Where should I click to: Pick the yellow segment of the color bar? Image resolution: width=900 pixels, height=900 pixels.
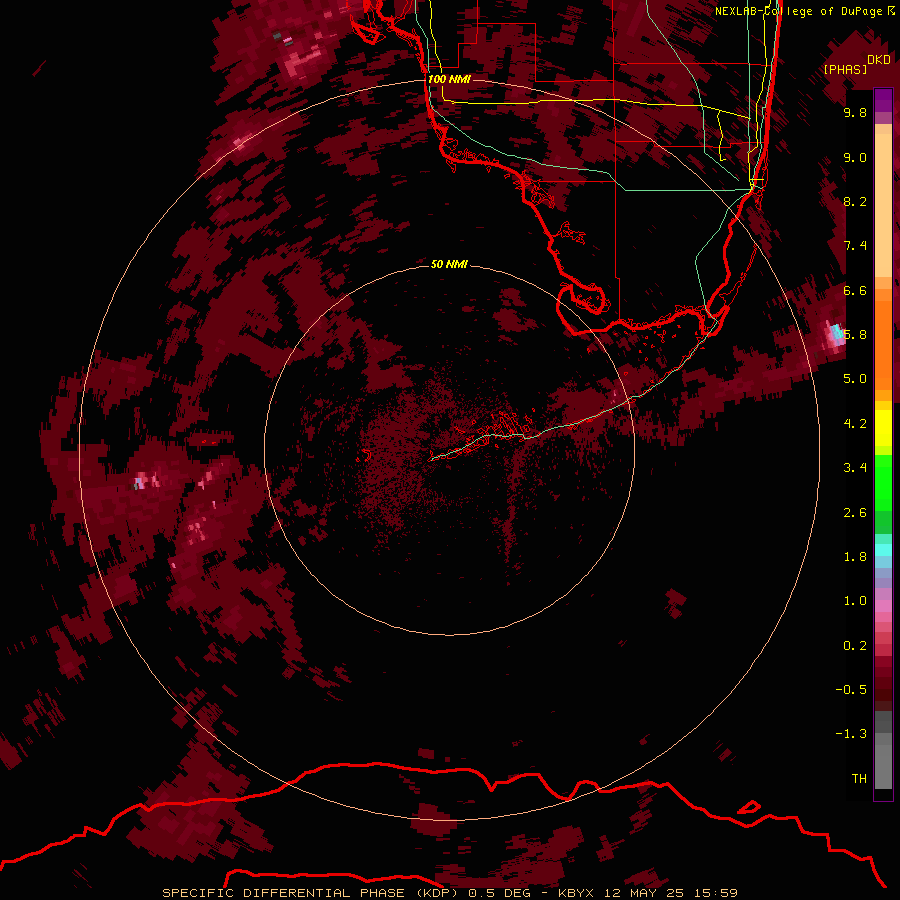pyautogui.click(x=883, y=428)
